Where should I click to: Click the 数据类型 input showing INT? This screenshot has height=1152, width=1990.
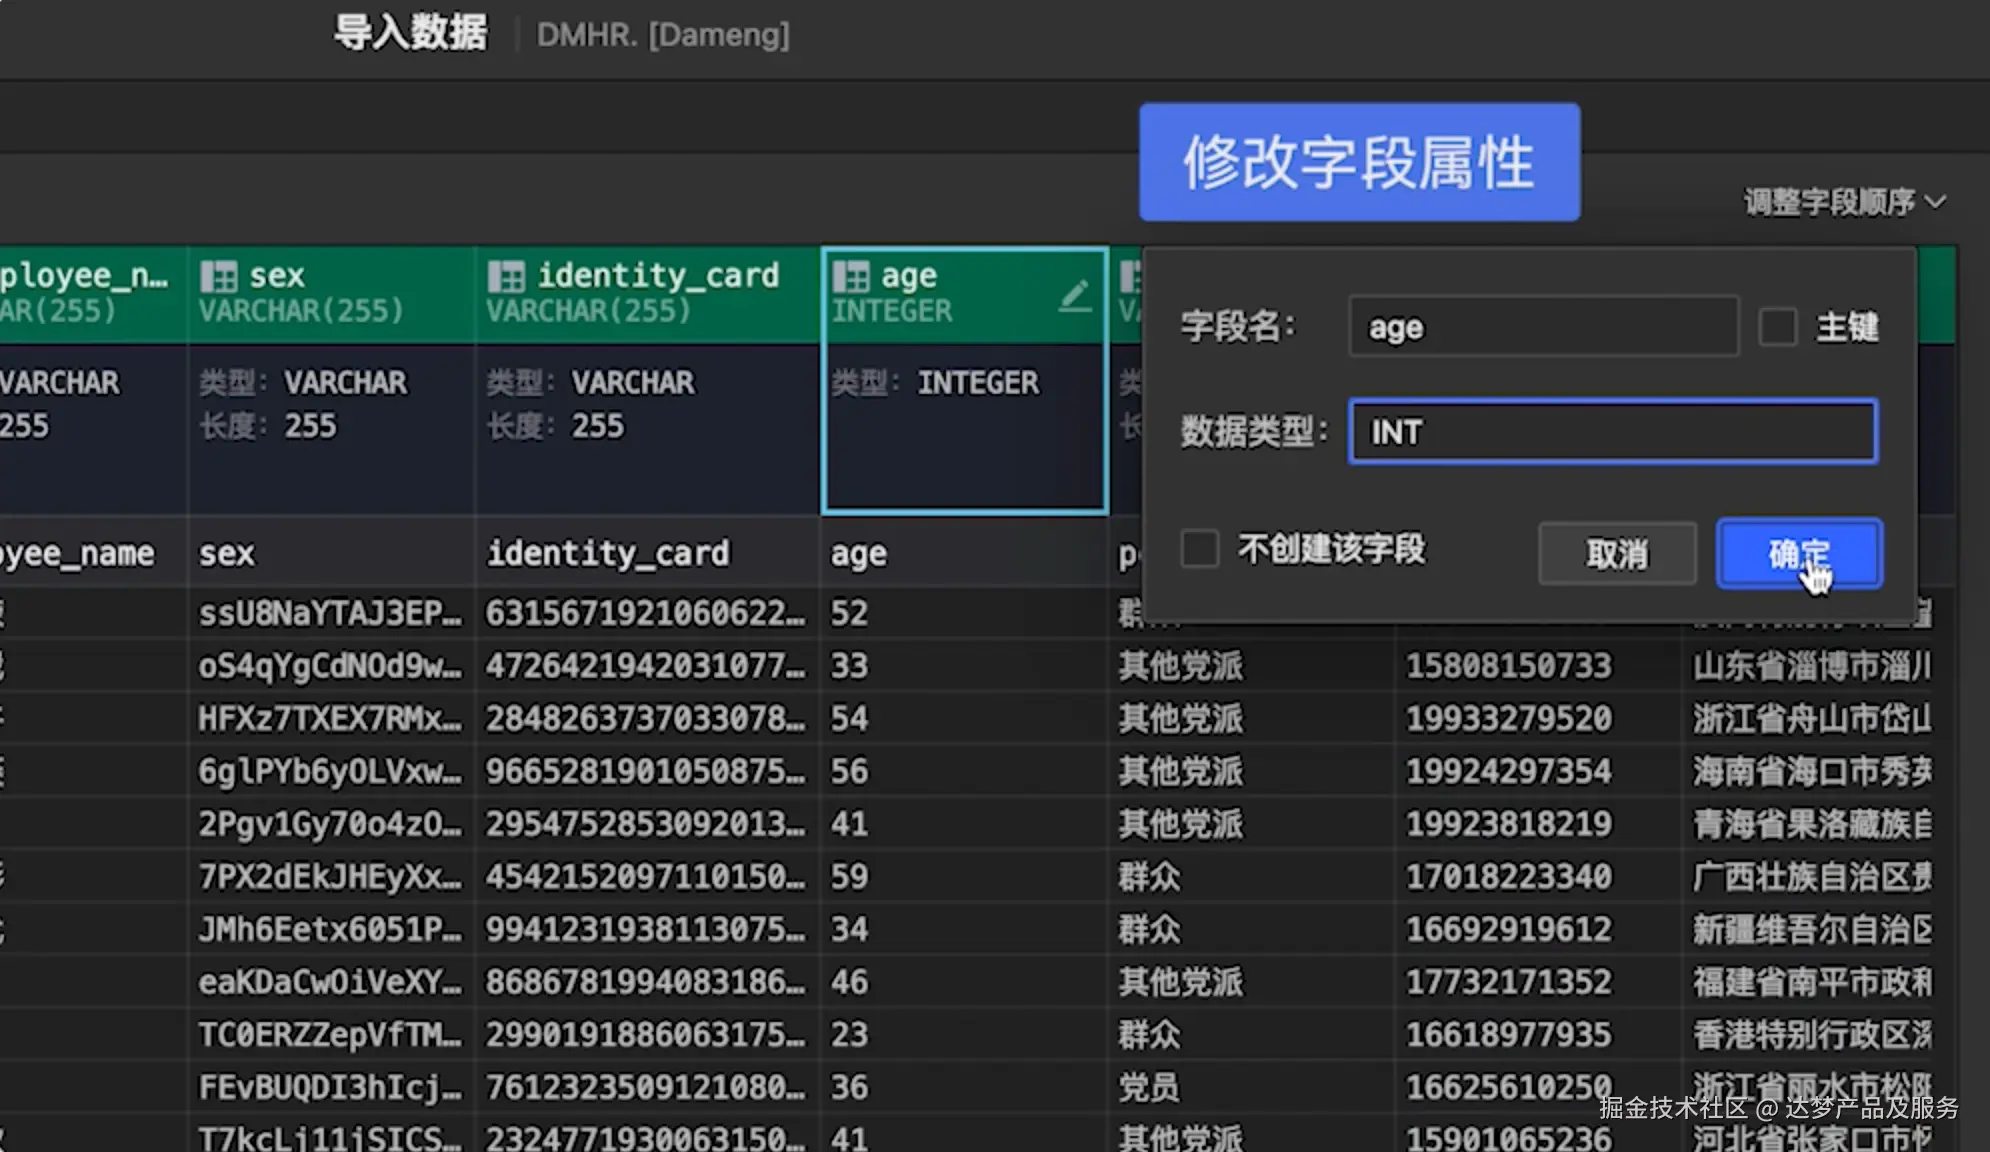(1612, 432)
